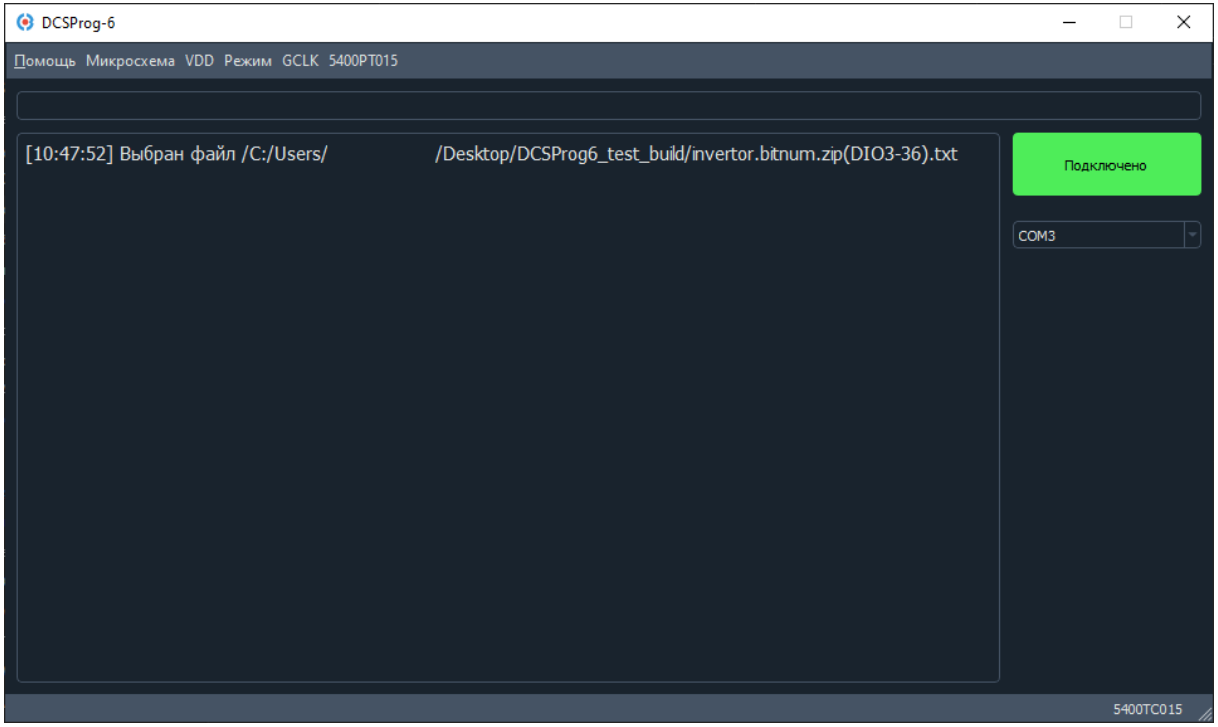Select the COM3 port combo box
Viewport: 1218px width, 727px height.
pos(1098,235)
